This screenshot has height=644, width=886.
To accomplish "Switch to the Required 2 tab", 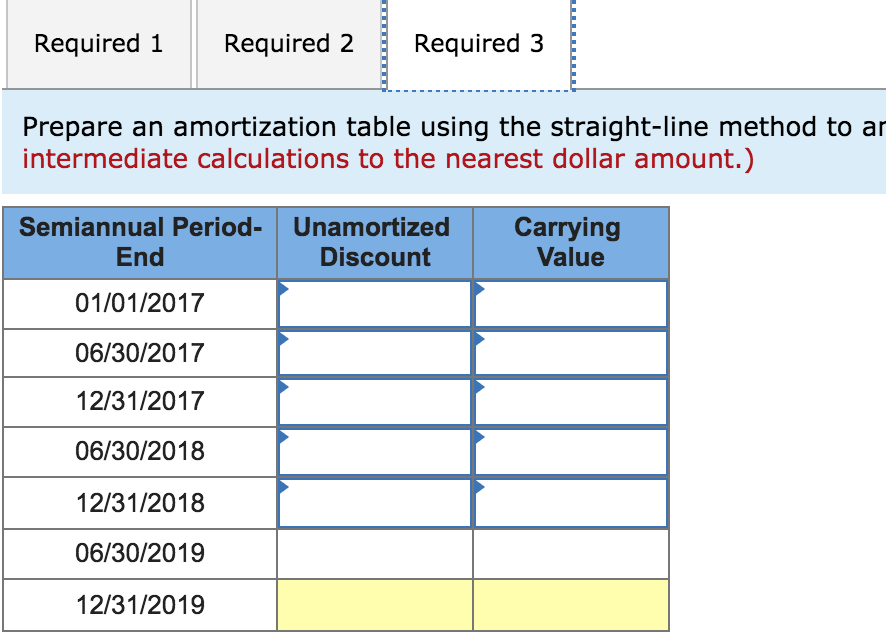I will [x=288, y=43].
